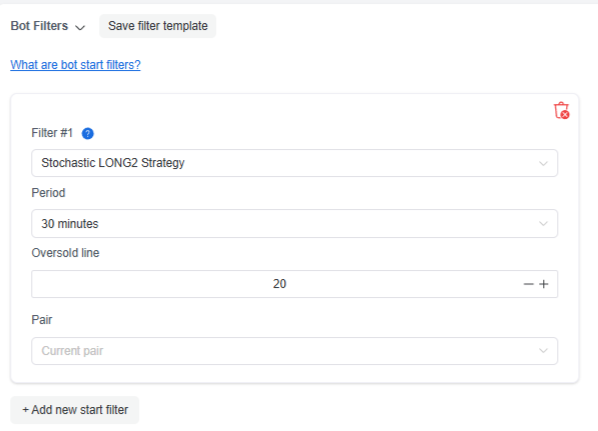Click the Oversold line label
The width and height of the screenshot is (598, 431).
[x=65, y=253]
